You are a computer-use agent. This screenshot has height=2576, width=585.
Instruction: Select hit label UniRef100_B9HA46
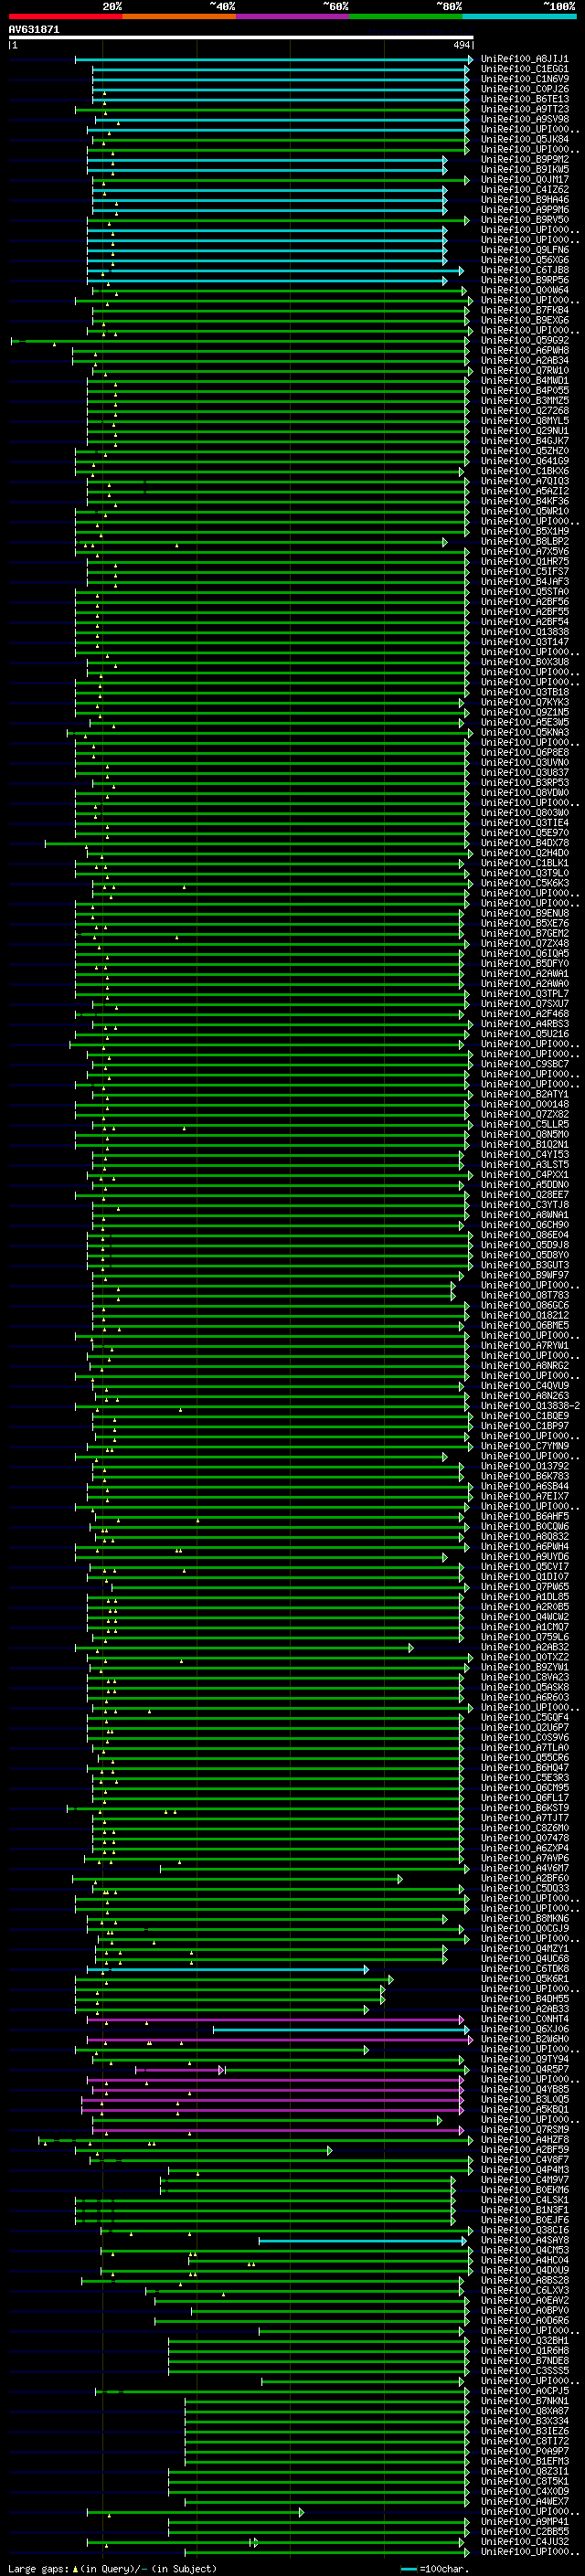(x=524, y=200)
